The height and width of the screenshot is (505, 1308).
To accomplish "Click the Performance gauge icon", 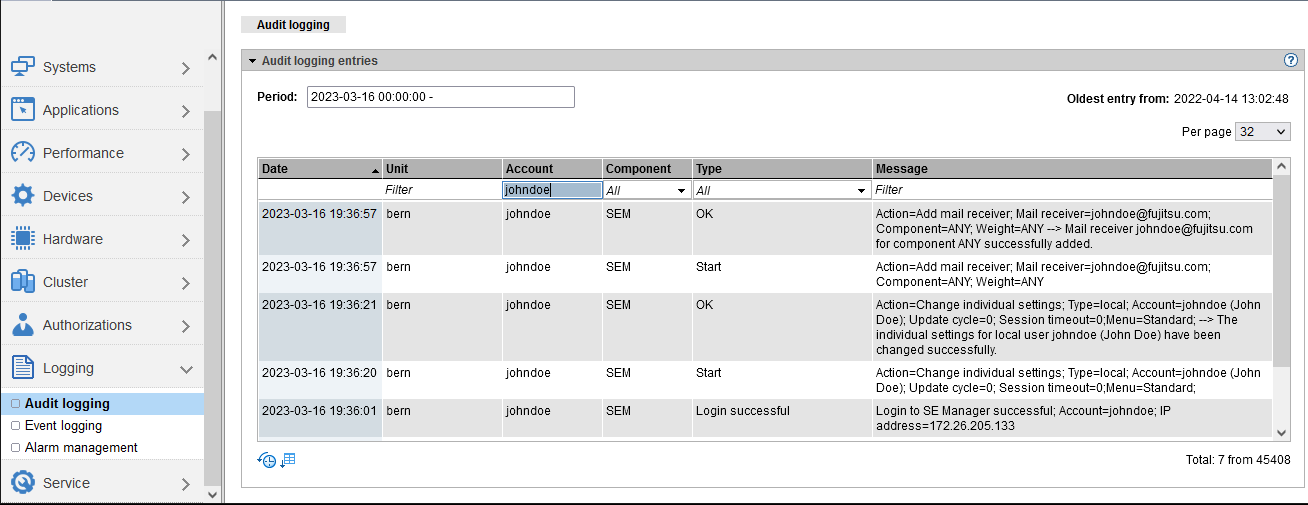I will [23, 153].
